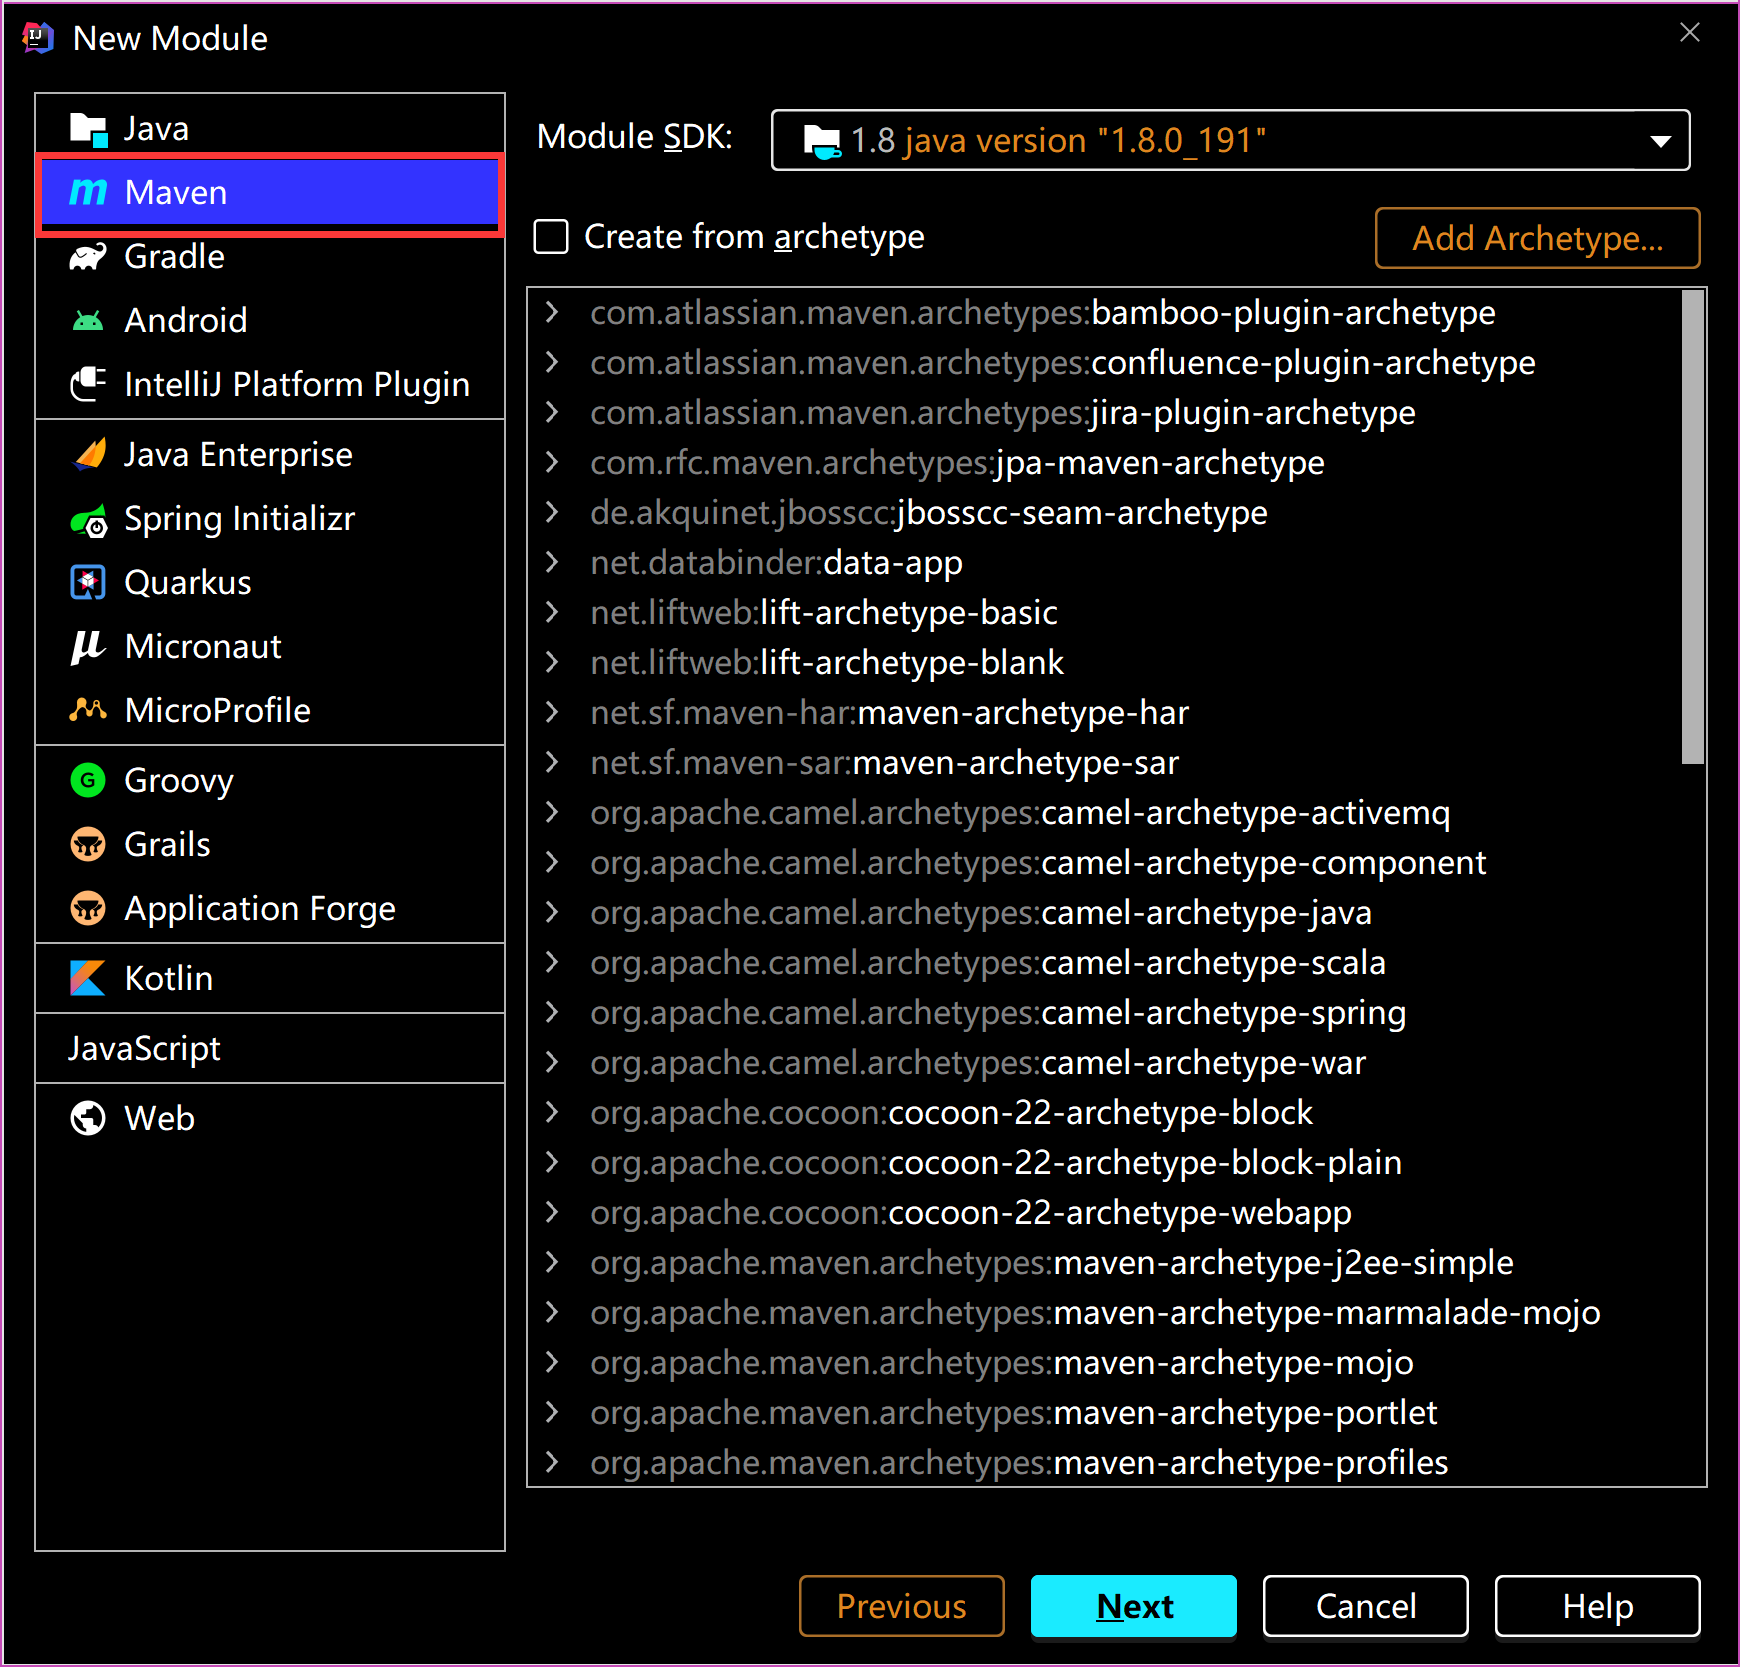Screen dimensions: 1740x1667
Task: Select lift-archetype-blank row
Action: point(1105,662)
